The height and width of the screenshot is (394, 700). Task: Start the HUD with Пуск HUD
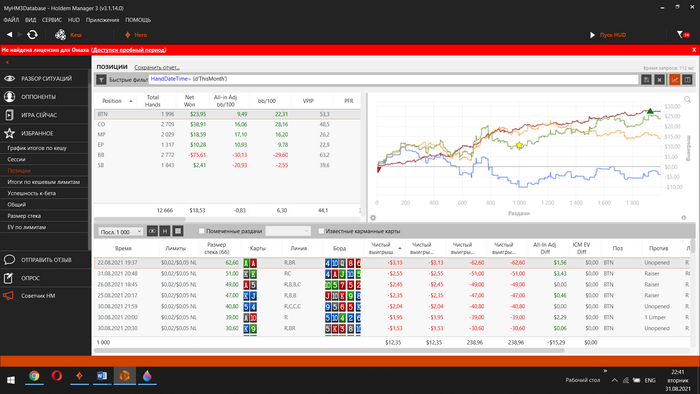(x=608, y=34)
